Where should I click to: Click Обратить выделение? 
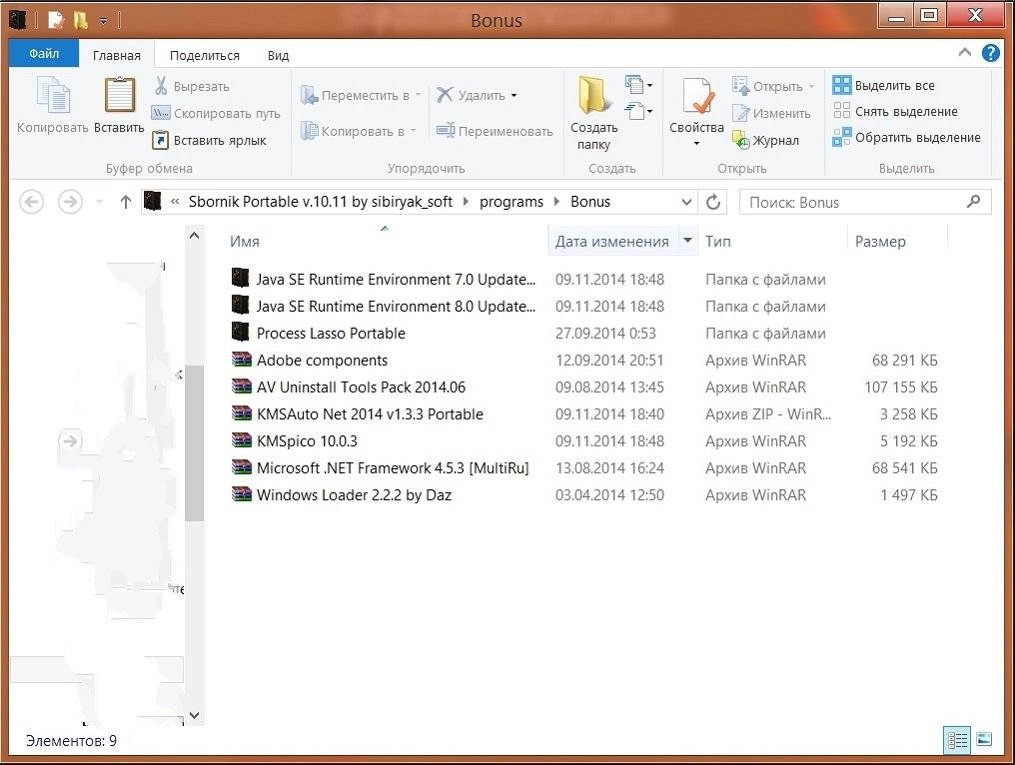(906, 137)
